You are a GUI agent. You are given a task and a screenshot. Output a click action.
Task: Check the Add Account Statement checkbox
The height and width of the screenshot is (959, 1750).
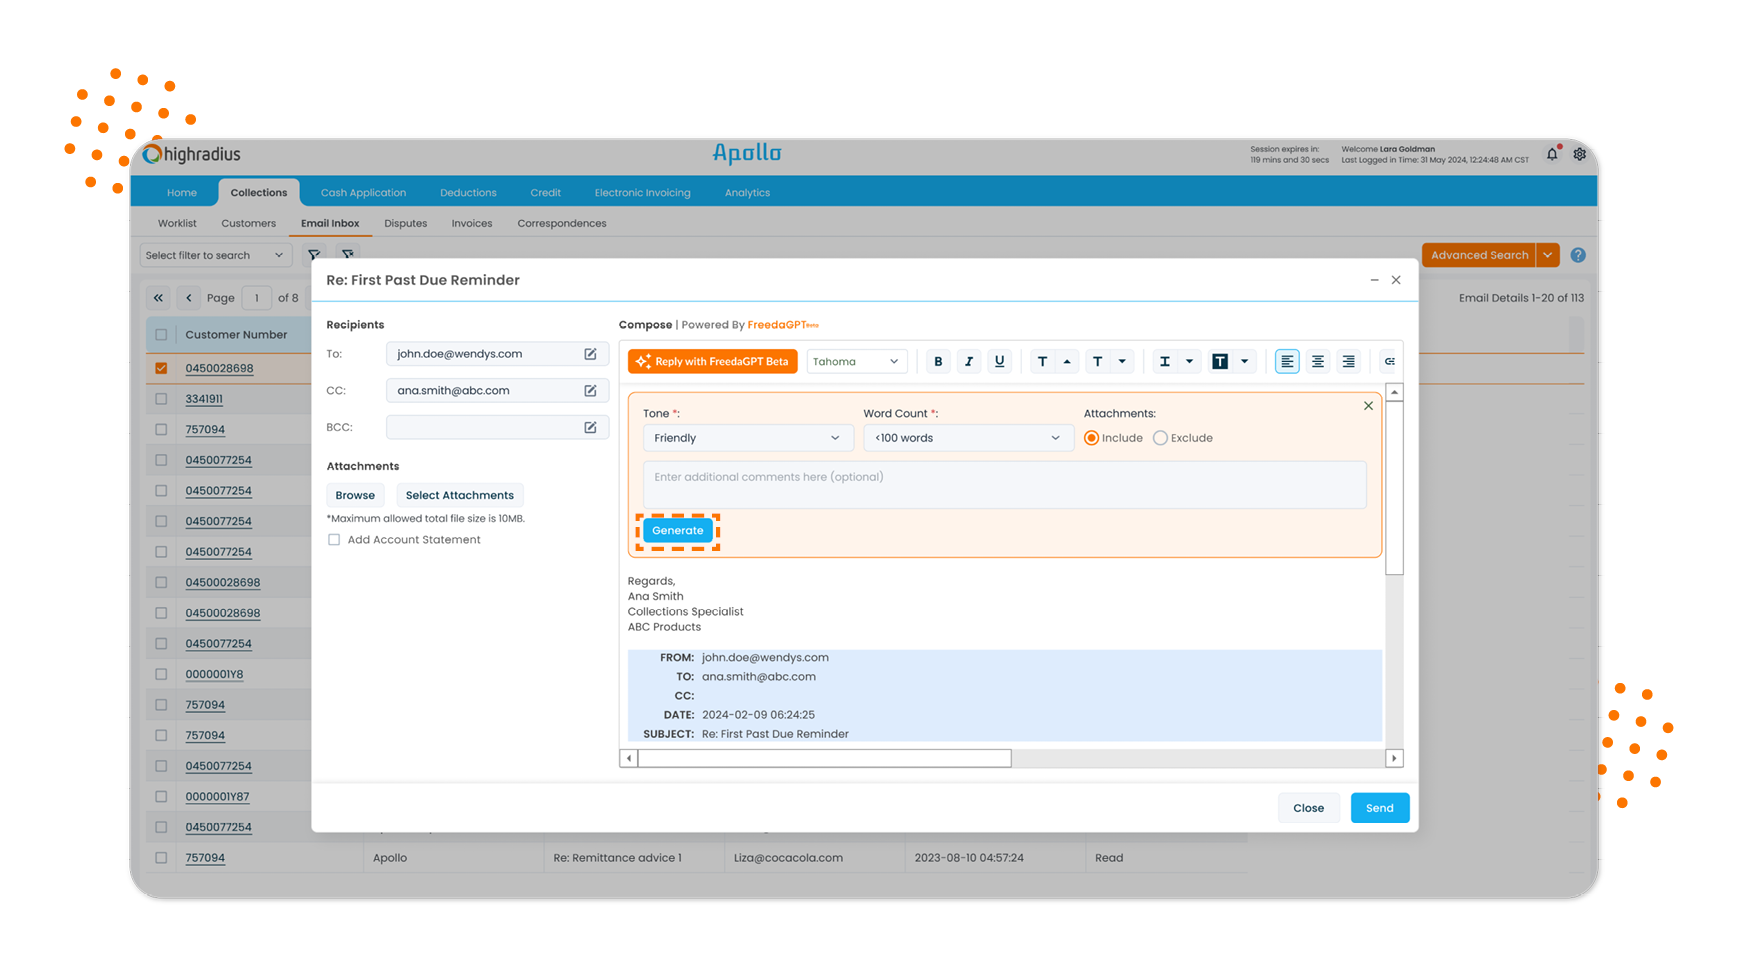(334, 540)
